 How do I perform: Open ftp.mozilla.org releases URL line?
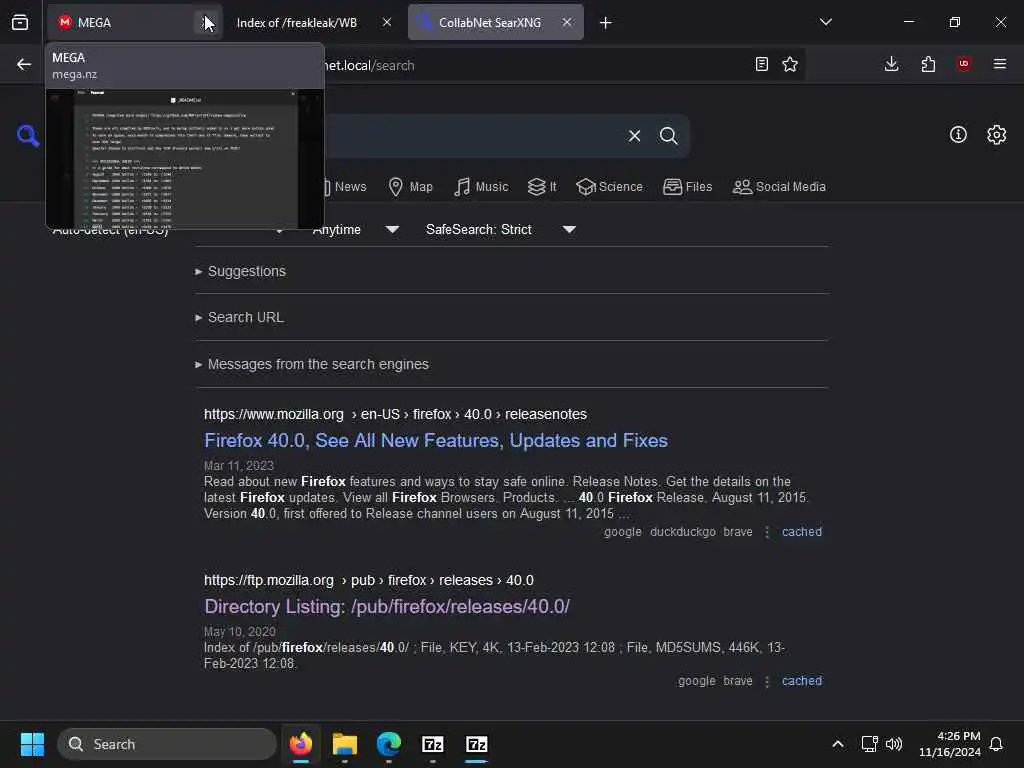[x=368, y=580]
